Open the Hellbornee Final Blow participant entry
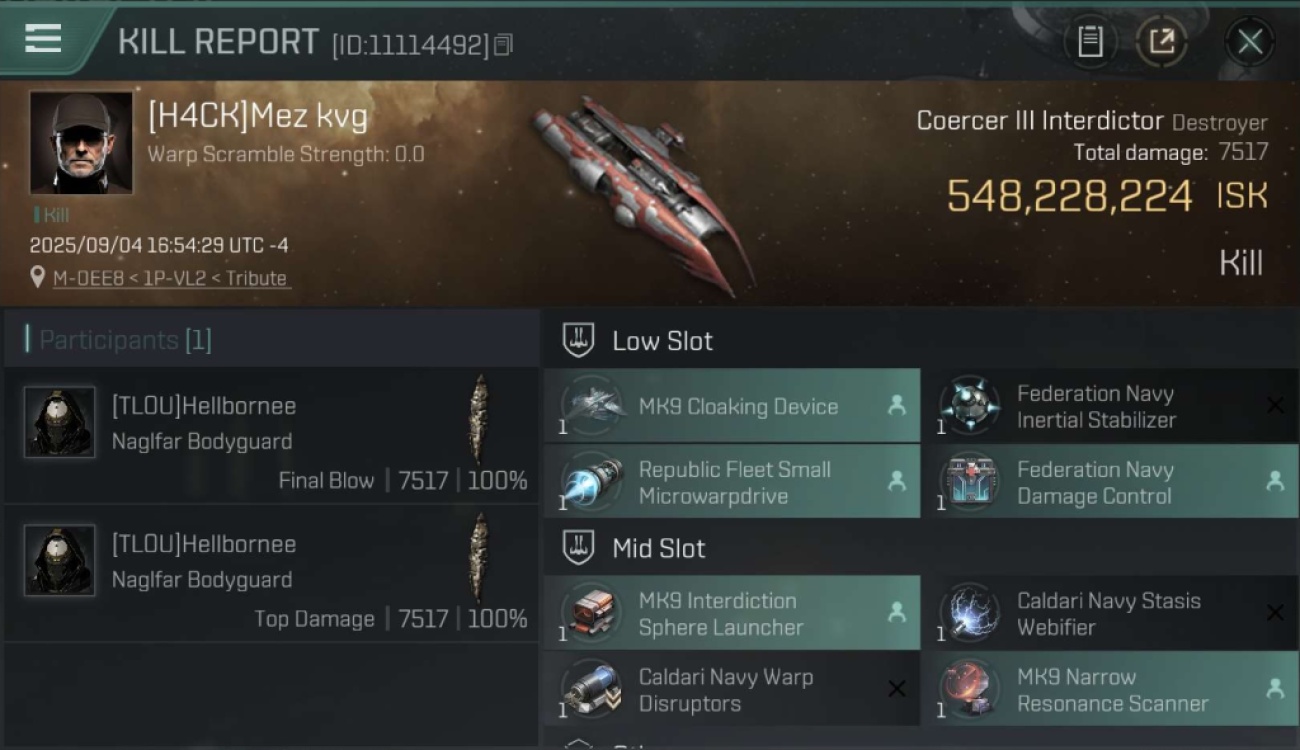Screen dimensions: 1300x750 tap(271, 436)
